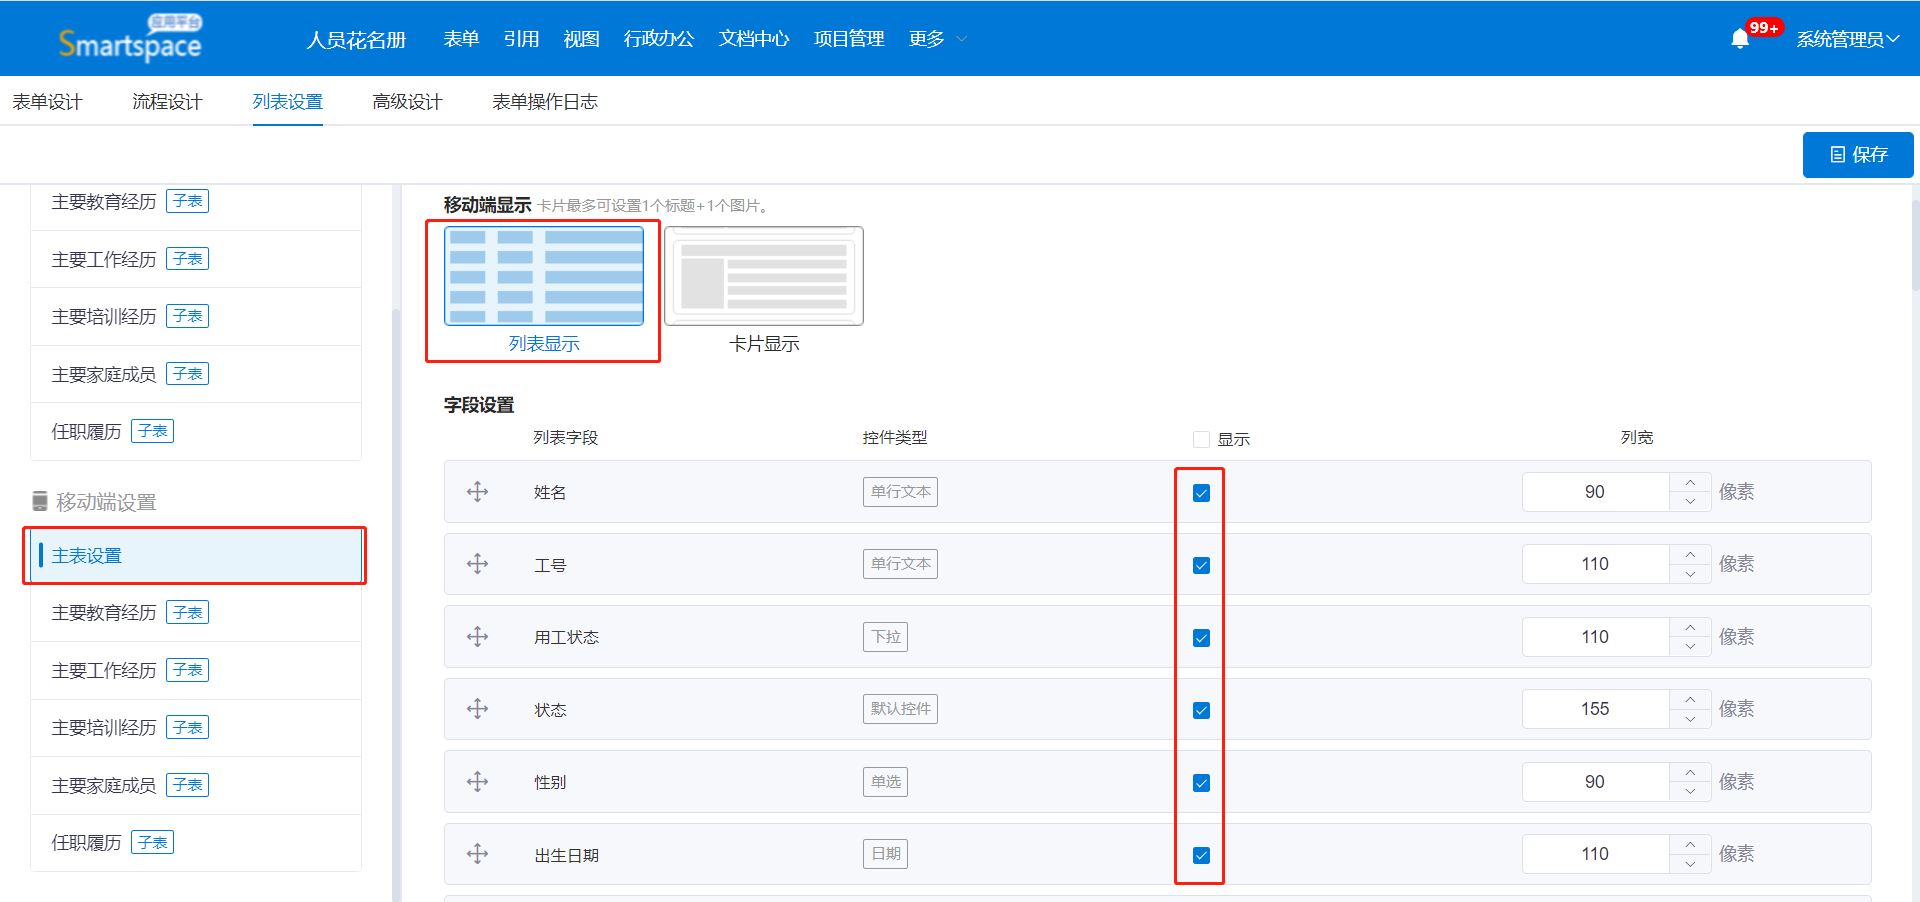Uncheck the 显示 checkbox for 用工状态
The image size is (1920, 902).
click(x=1202, y=638)
